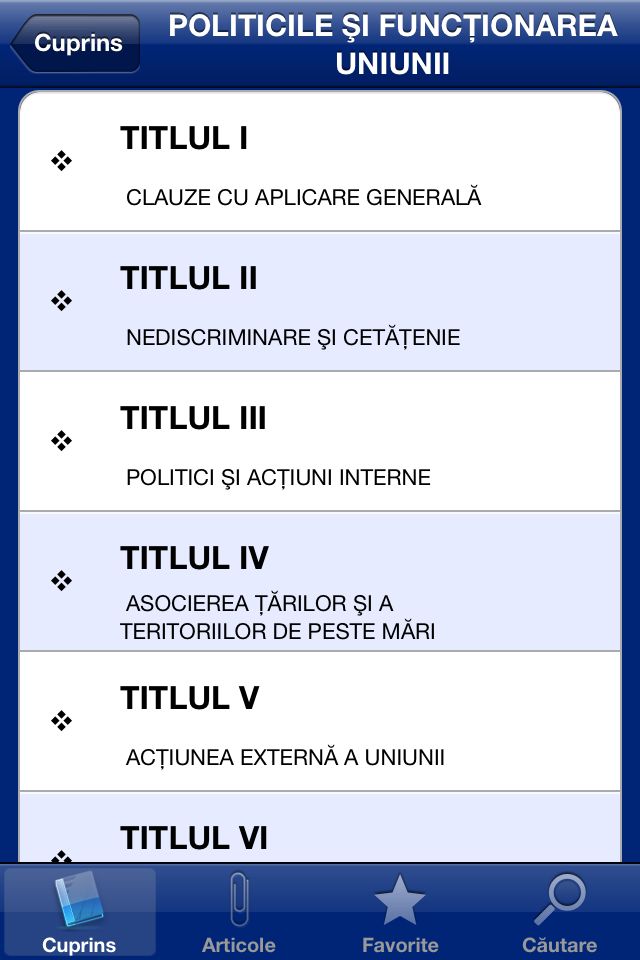Open Politici și acțiuni interne section
640x960 pixels.
(278, 478)
